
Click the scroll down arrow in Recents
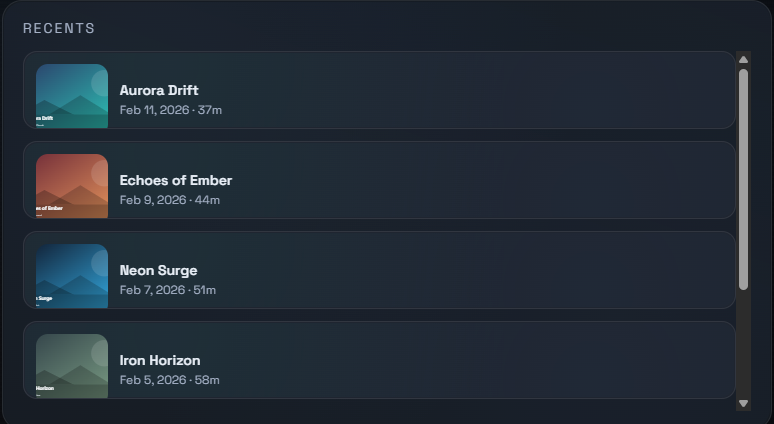tap(743, 403)
